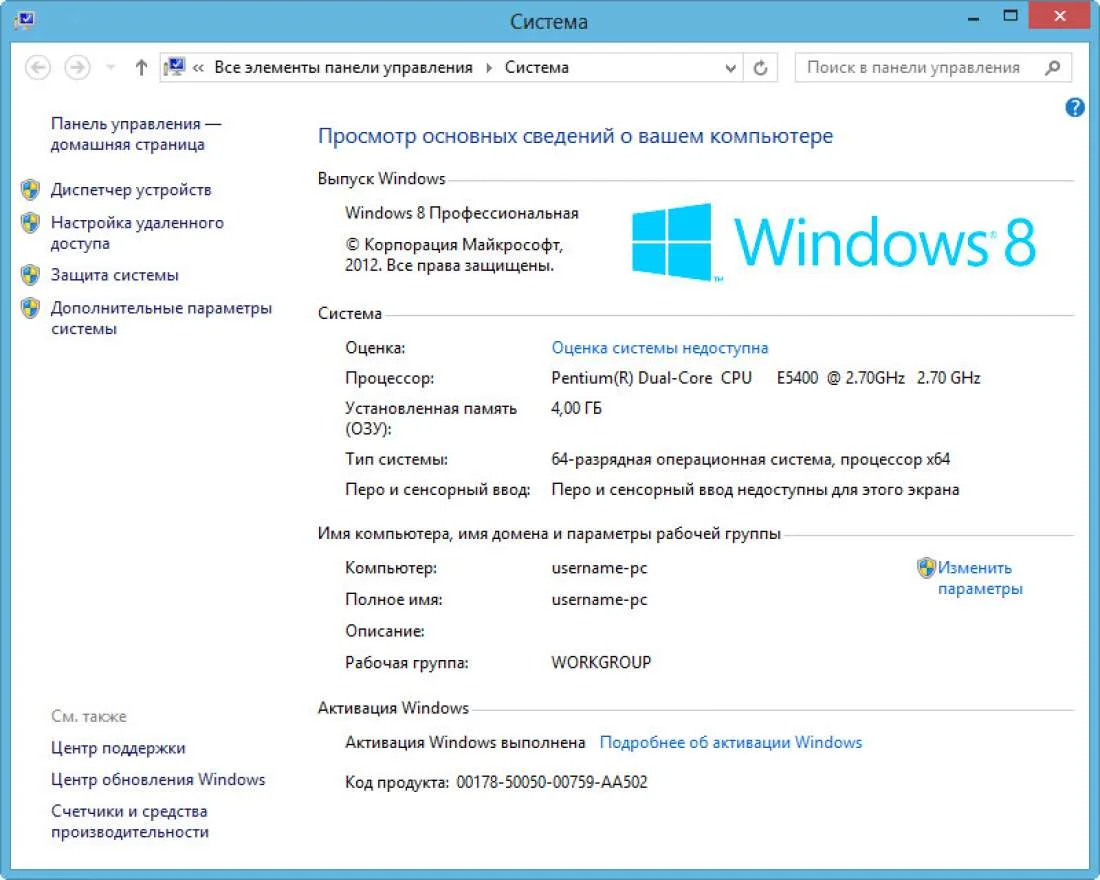Open 'Защита системы' link
The width and height of the screenshot is (1100, 880).
click(x=114, y=275)
